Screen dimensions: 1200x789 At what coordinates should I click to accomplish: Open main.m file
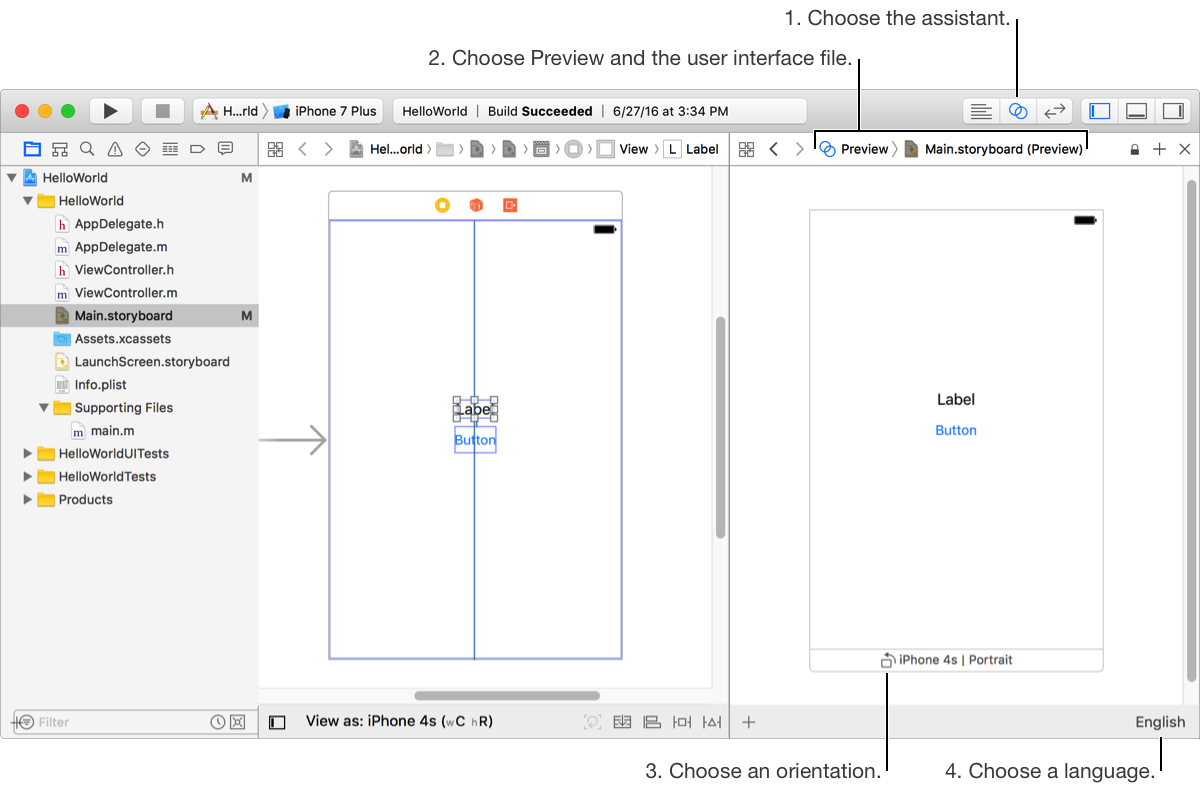[112, 431]
